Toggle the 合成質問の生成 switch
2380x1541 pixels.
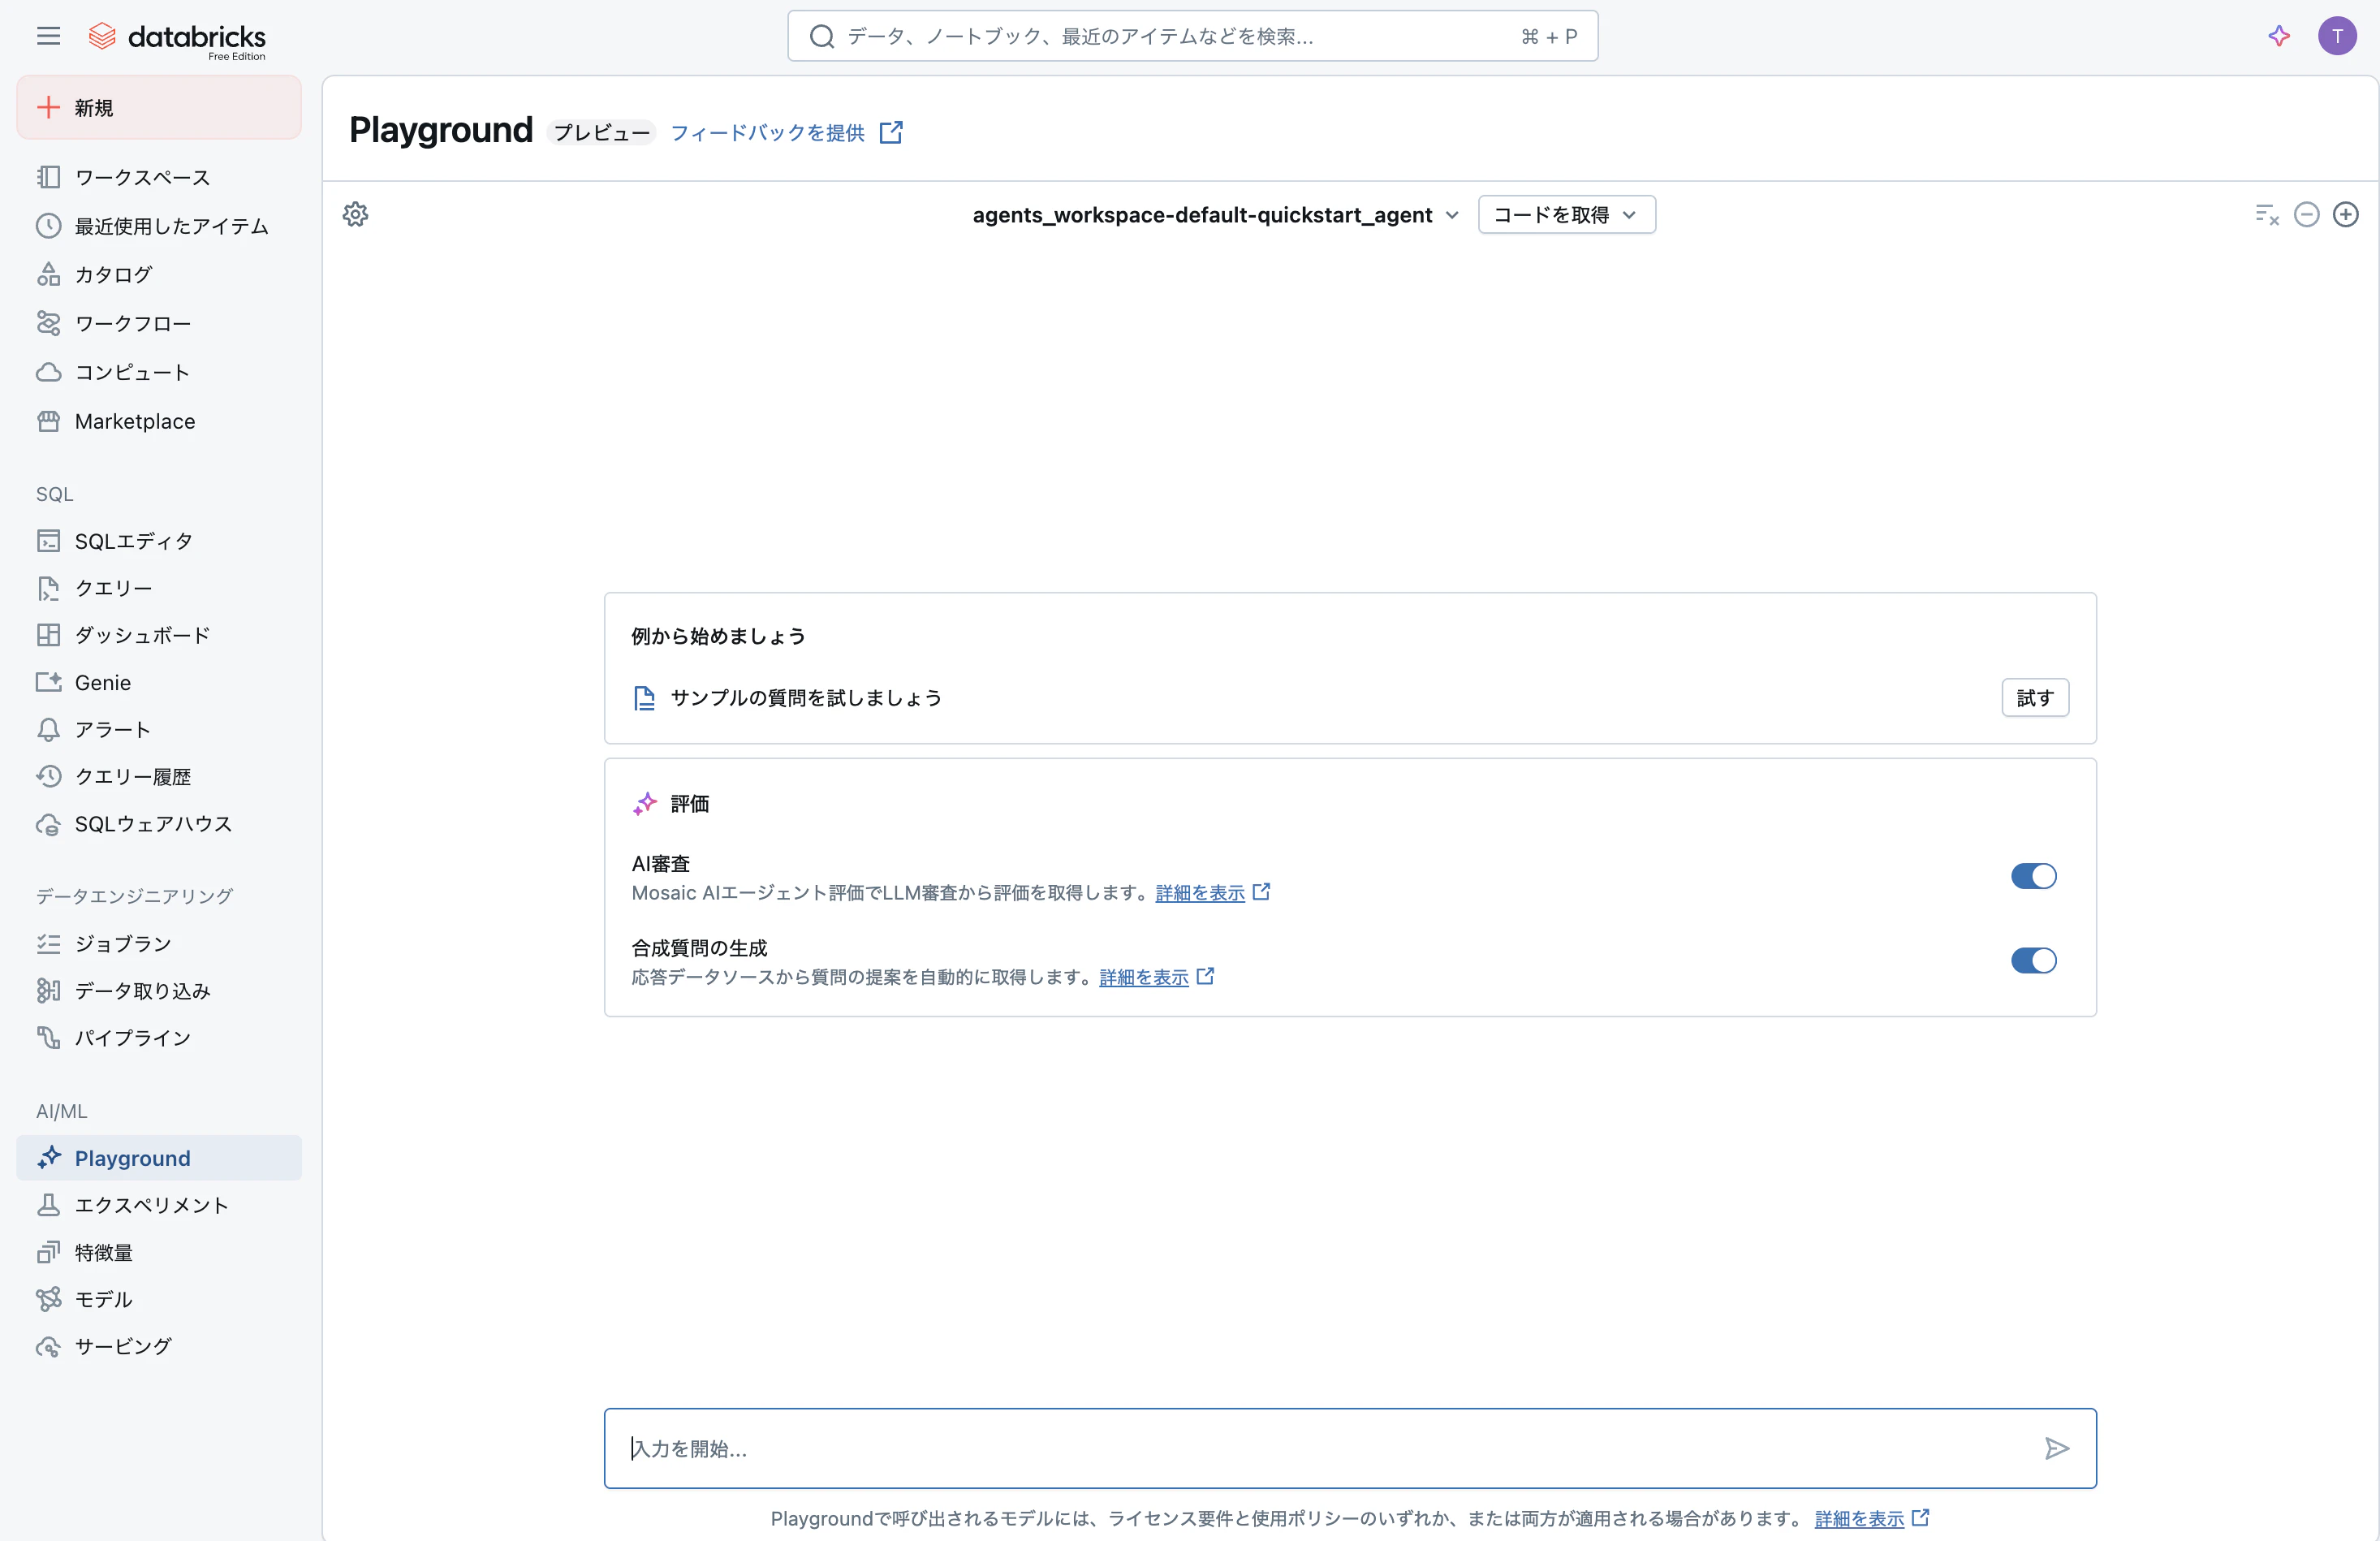pyautogui.click(x=2033, y=961)
